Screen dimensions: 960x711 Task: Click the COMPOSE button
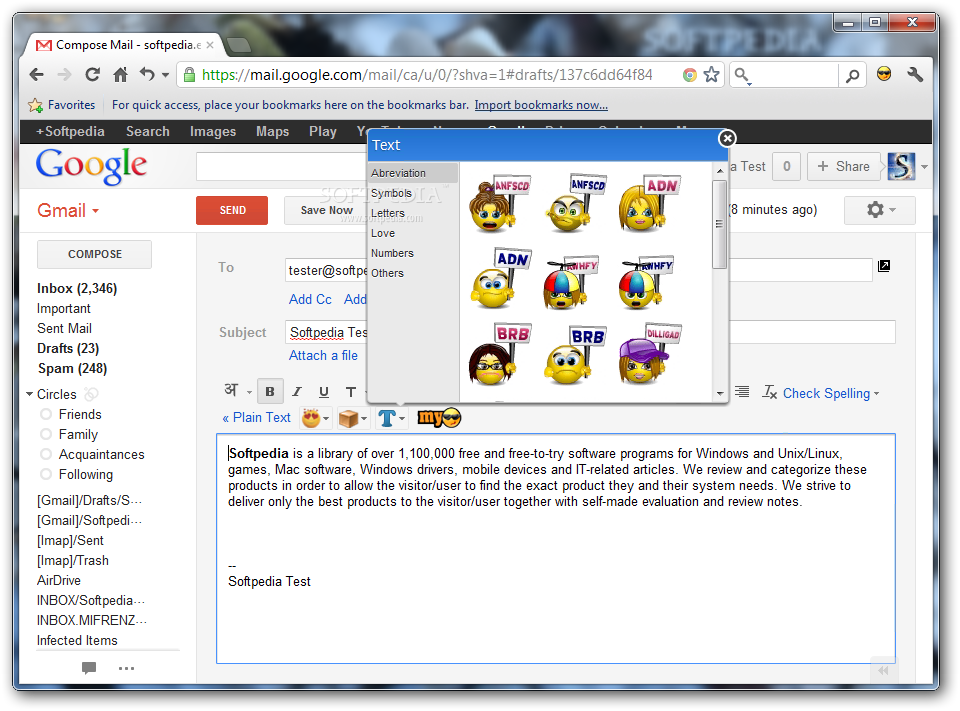94,254
